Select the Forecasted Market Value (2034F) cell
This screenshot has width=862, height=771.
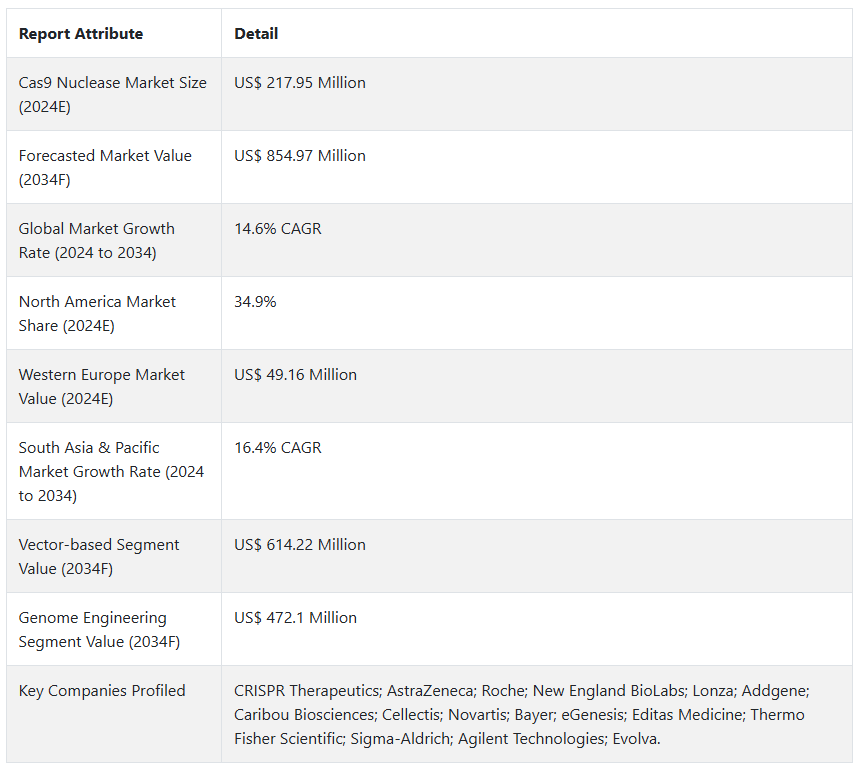(105, 167)
